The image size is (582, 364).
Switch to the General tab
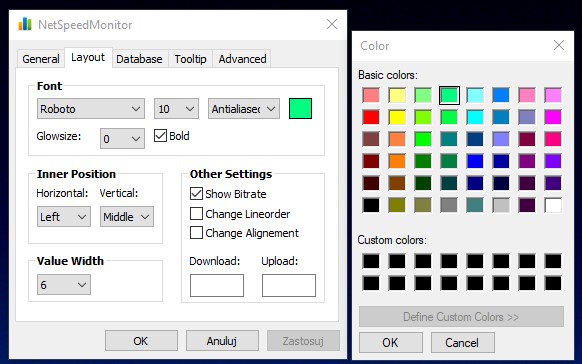(x=41, y=59)
